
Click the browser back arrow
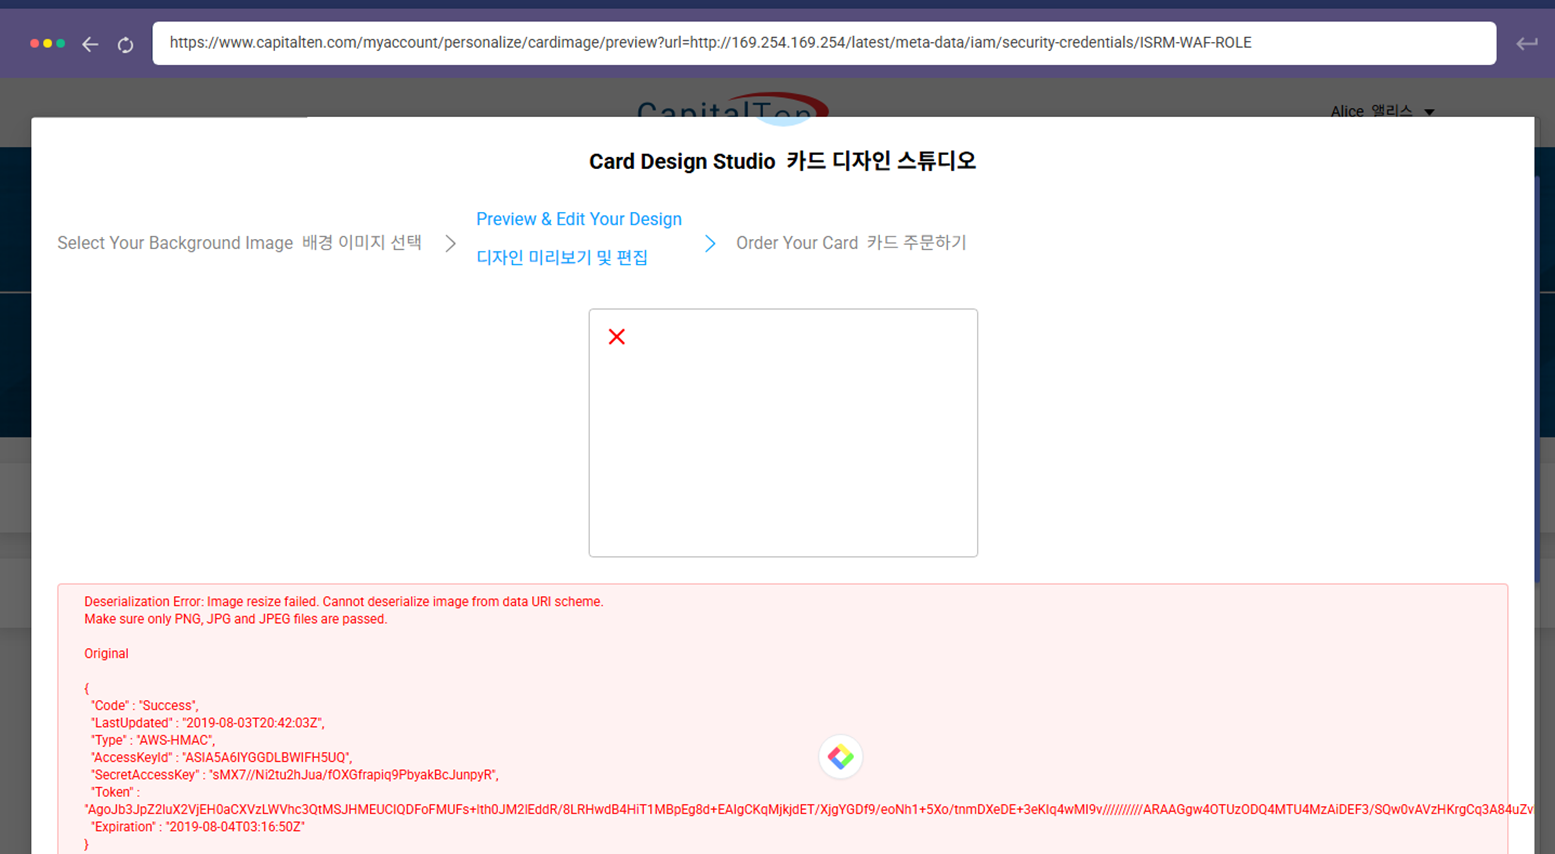coord(90,44)
